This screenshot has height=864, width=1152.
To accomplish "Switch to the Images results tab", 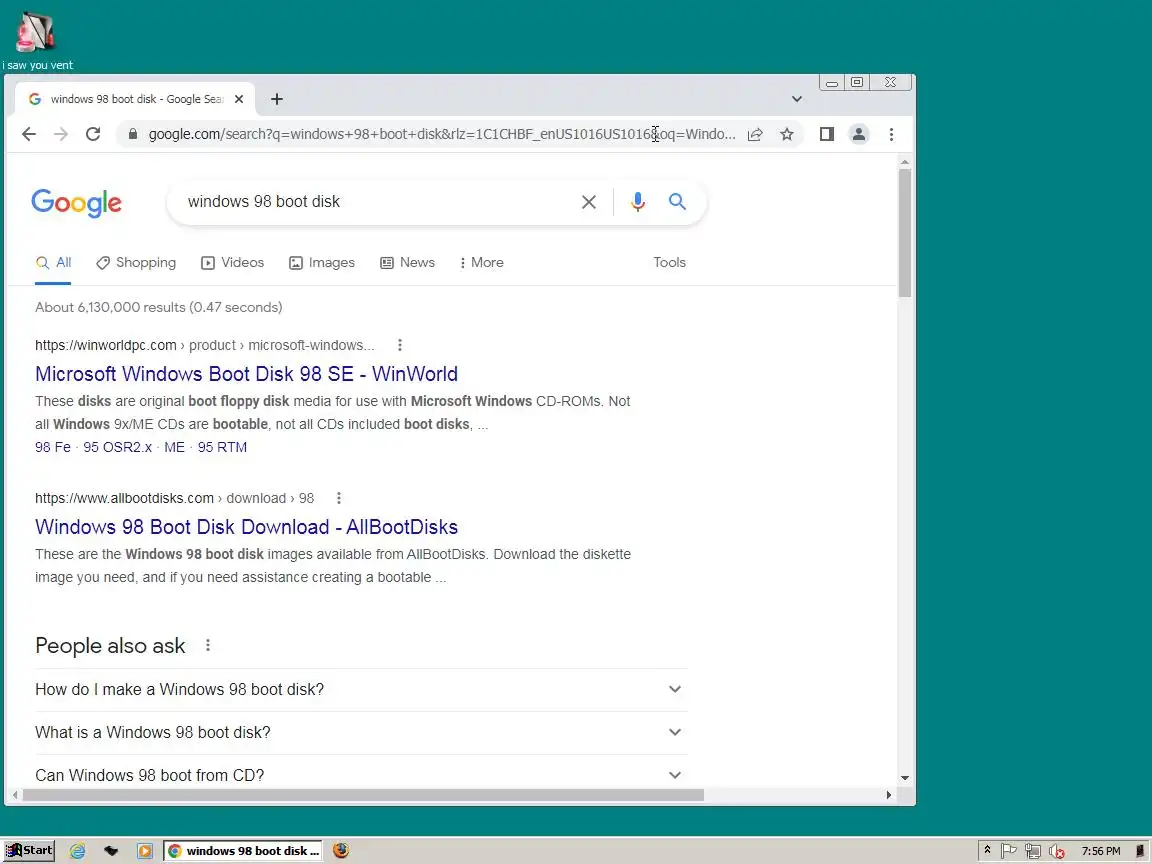I will [x=322, y=263].
